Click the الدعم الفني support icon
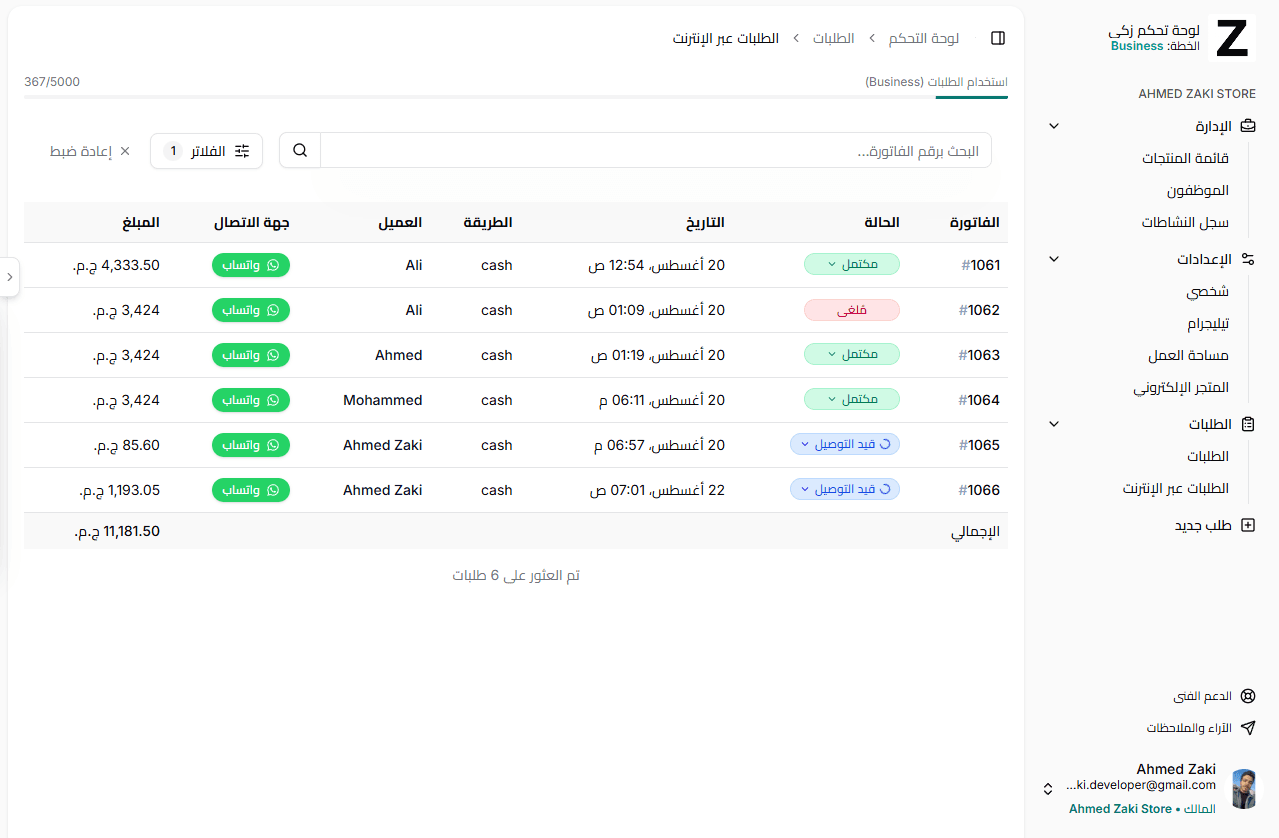 (x=1247, y=696)
